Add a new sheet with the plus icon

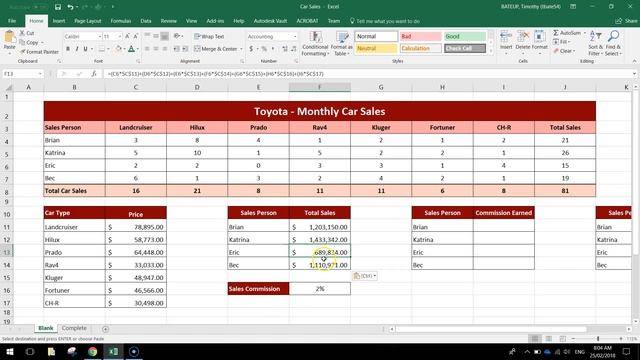click(105, 329)
